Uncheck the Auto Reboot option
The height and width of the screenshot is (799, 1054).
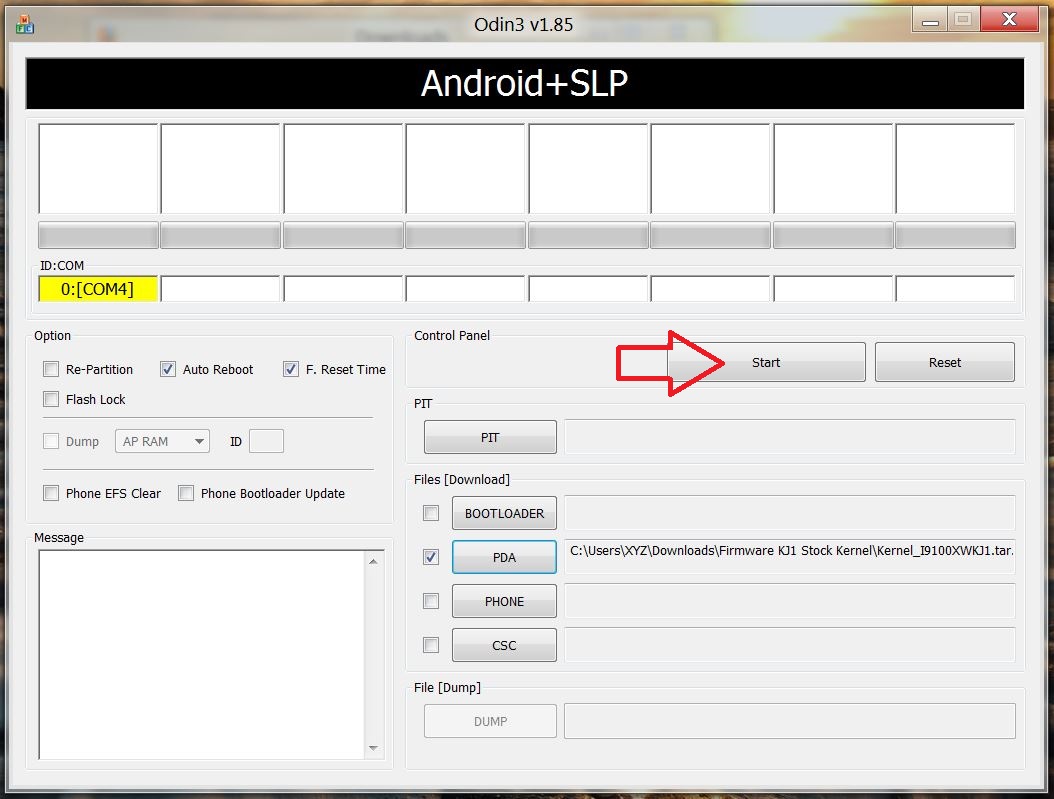(168, 369)
